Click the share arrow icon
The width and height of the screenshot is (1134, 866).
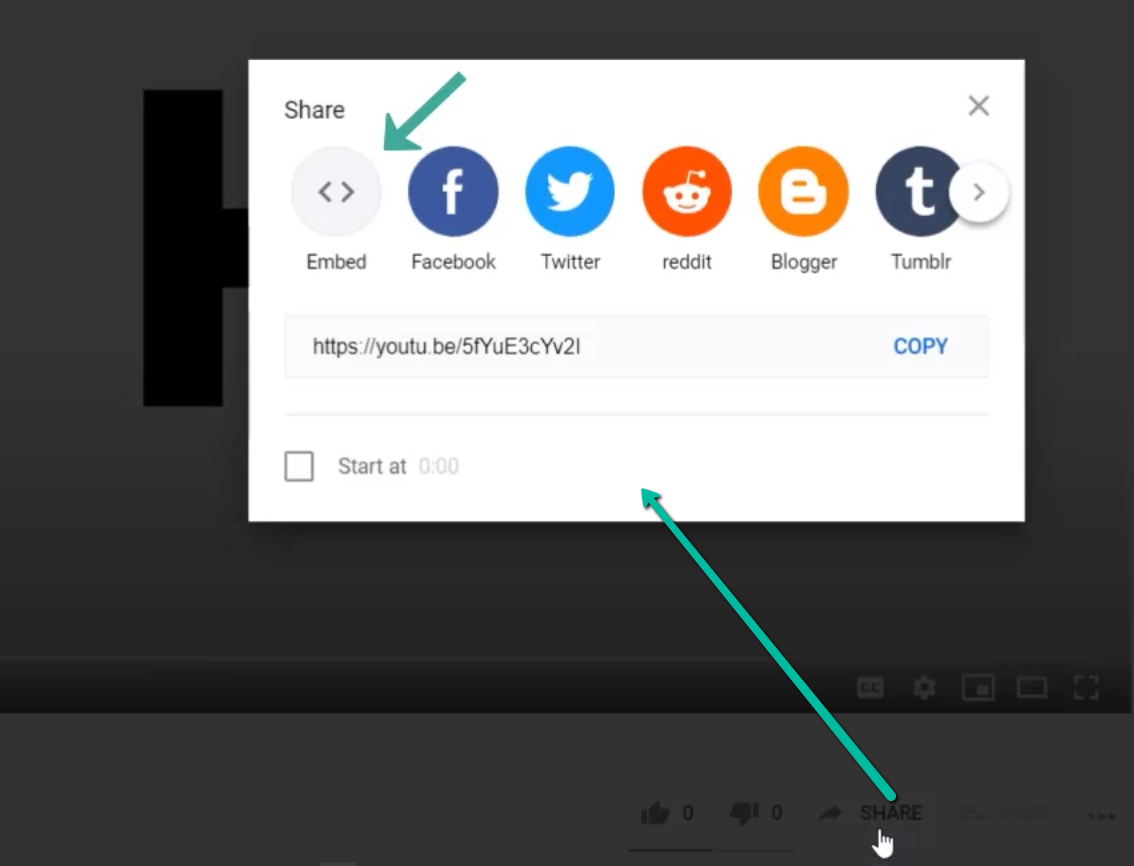(830, 813)
